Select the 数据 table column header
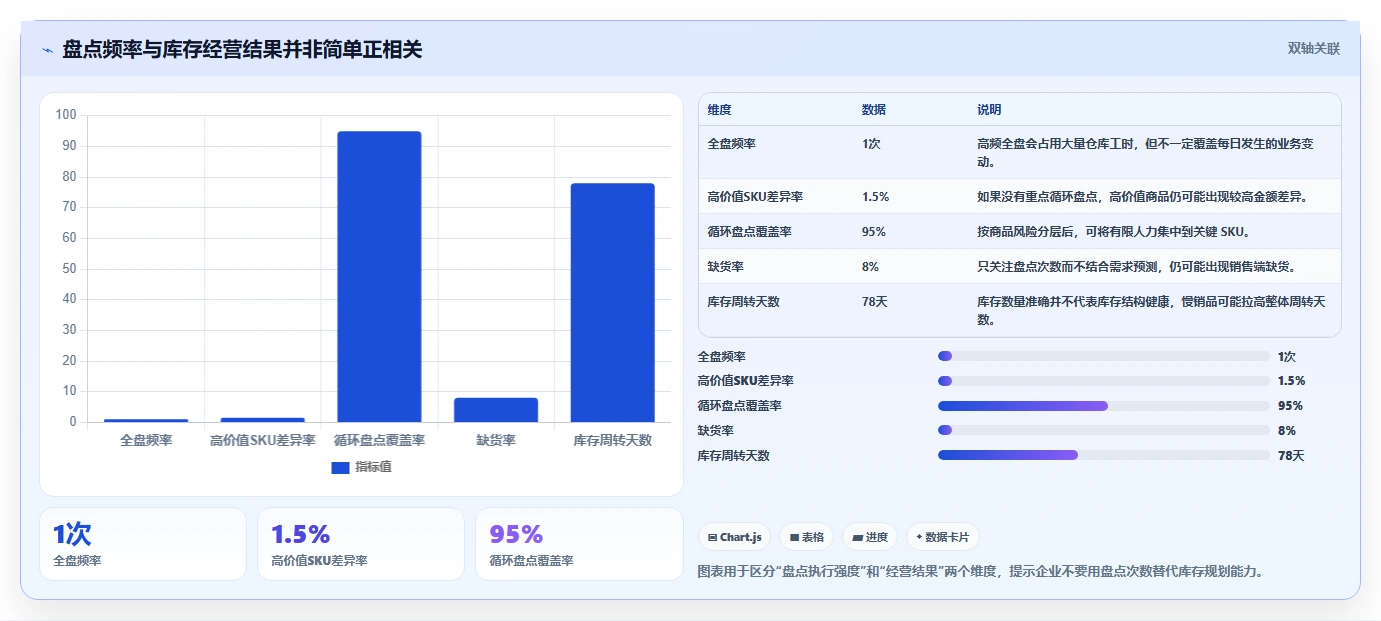This screenshot has height=621, width=1381. click(x=873, y=110)
